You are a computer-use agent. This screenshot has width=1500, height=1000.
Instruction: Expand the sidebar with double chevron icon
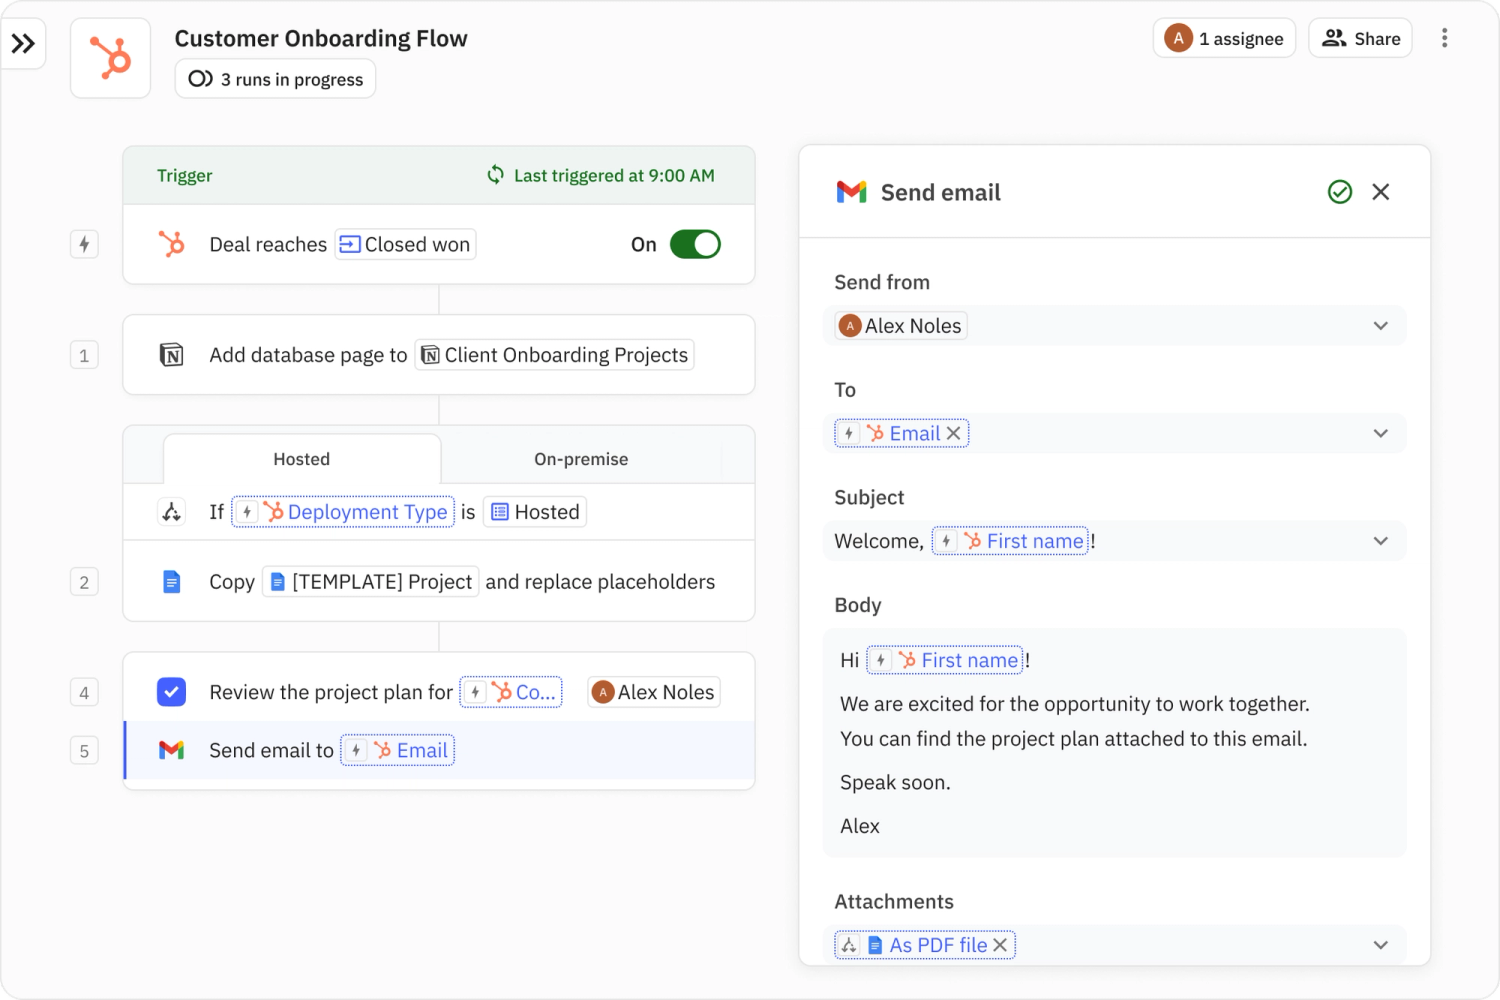click(23, 43)
